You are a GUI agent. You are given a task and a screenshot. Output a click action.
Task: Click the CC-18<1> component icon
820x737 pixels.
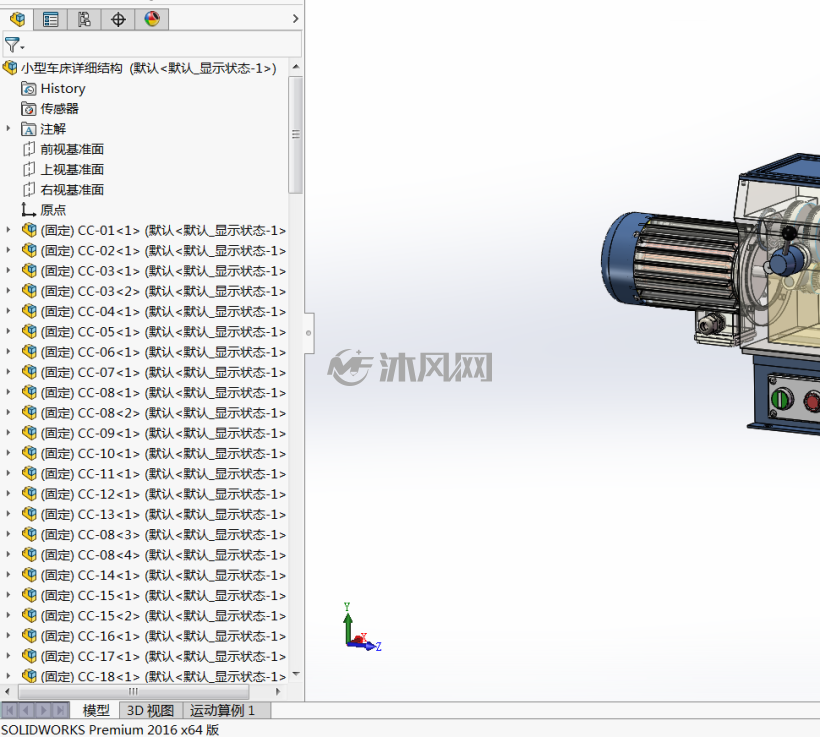pyautogui.click(x=29, y=676)
